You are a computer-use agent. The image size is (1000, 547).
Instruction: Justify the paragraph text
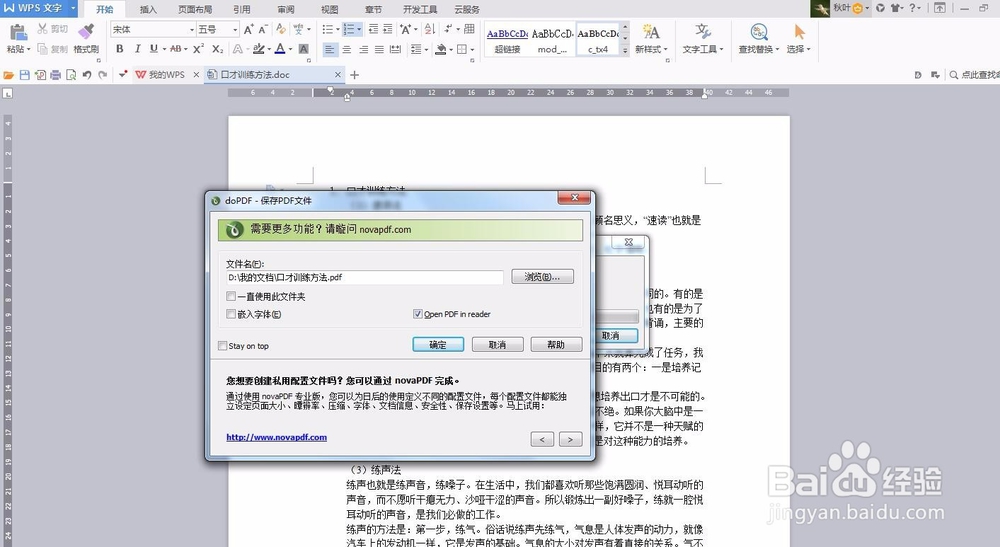tap(379, 49)
